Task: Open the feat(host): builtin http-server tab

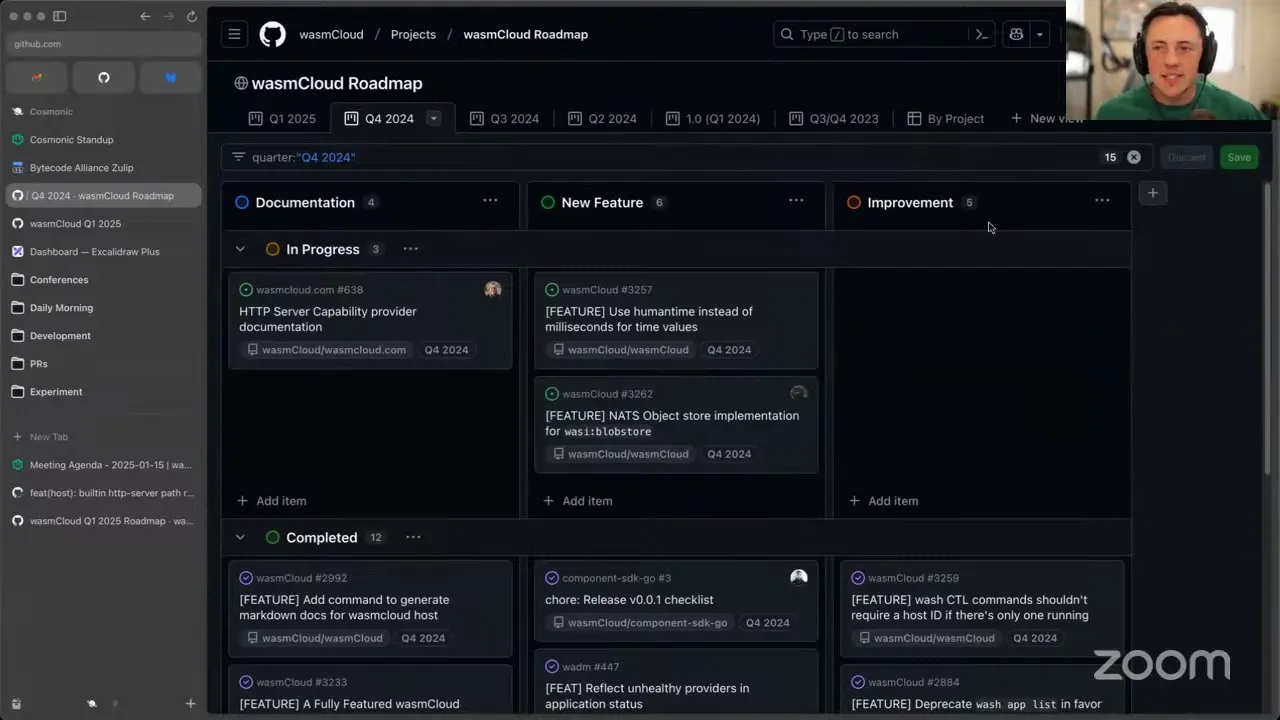Action: [104, 493]
